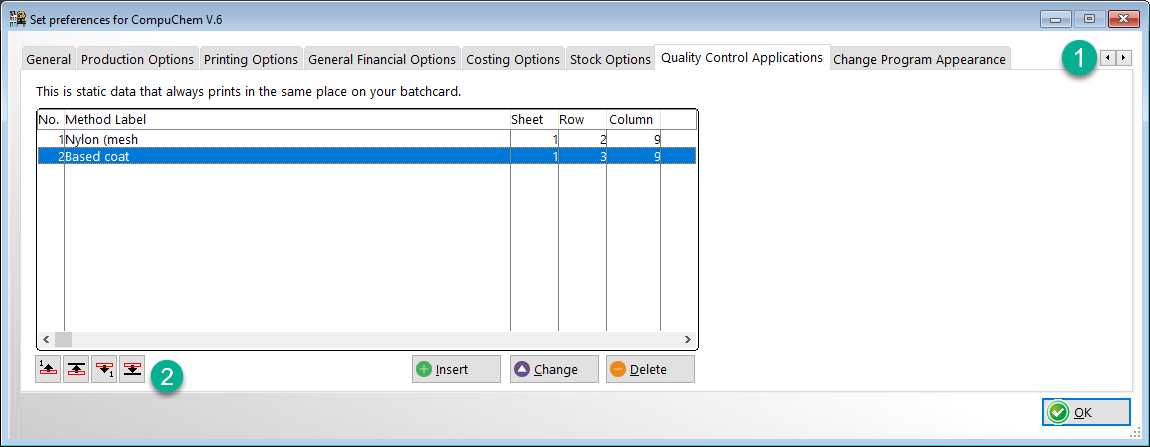
Task: Close the Set preferences window
Action: [x=1122, y=19]
